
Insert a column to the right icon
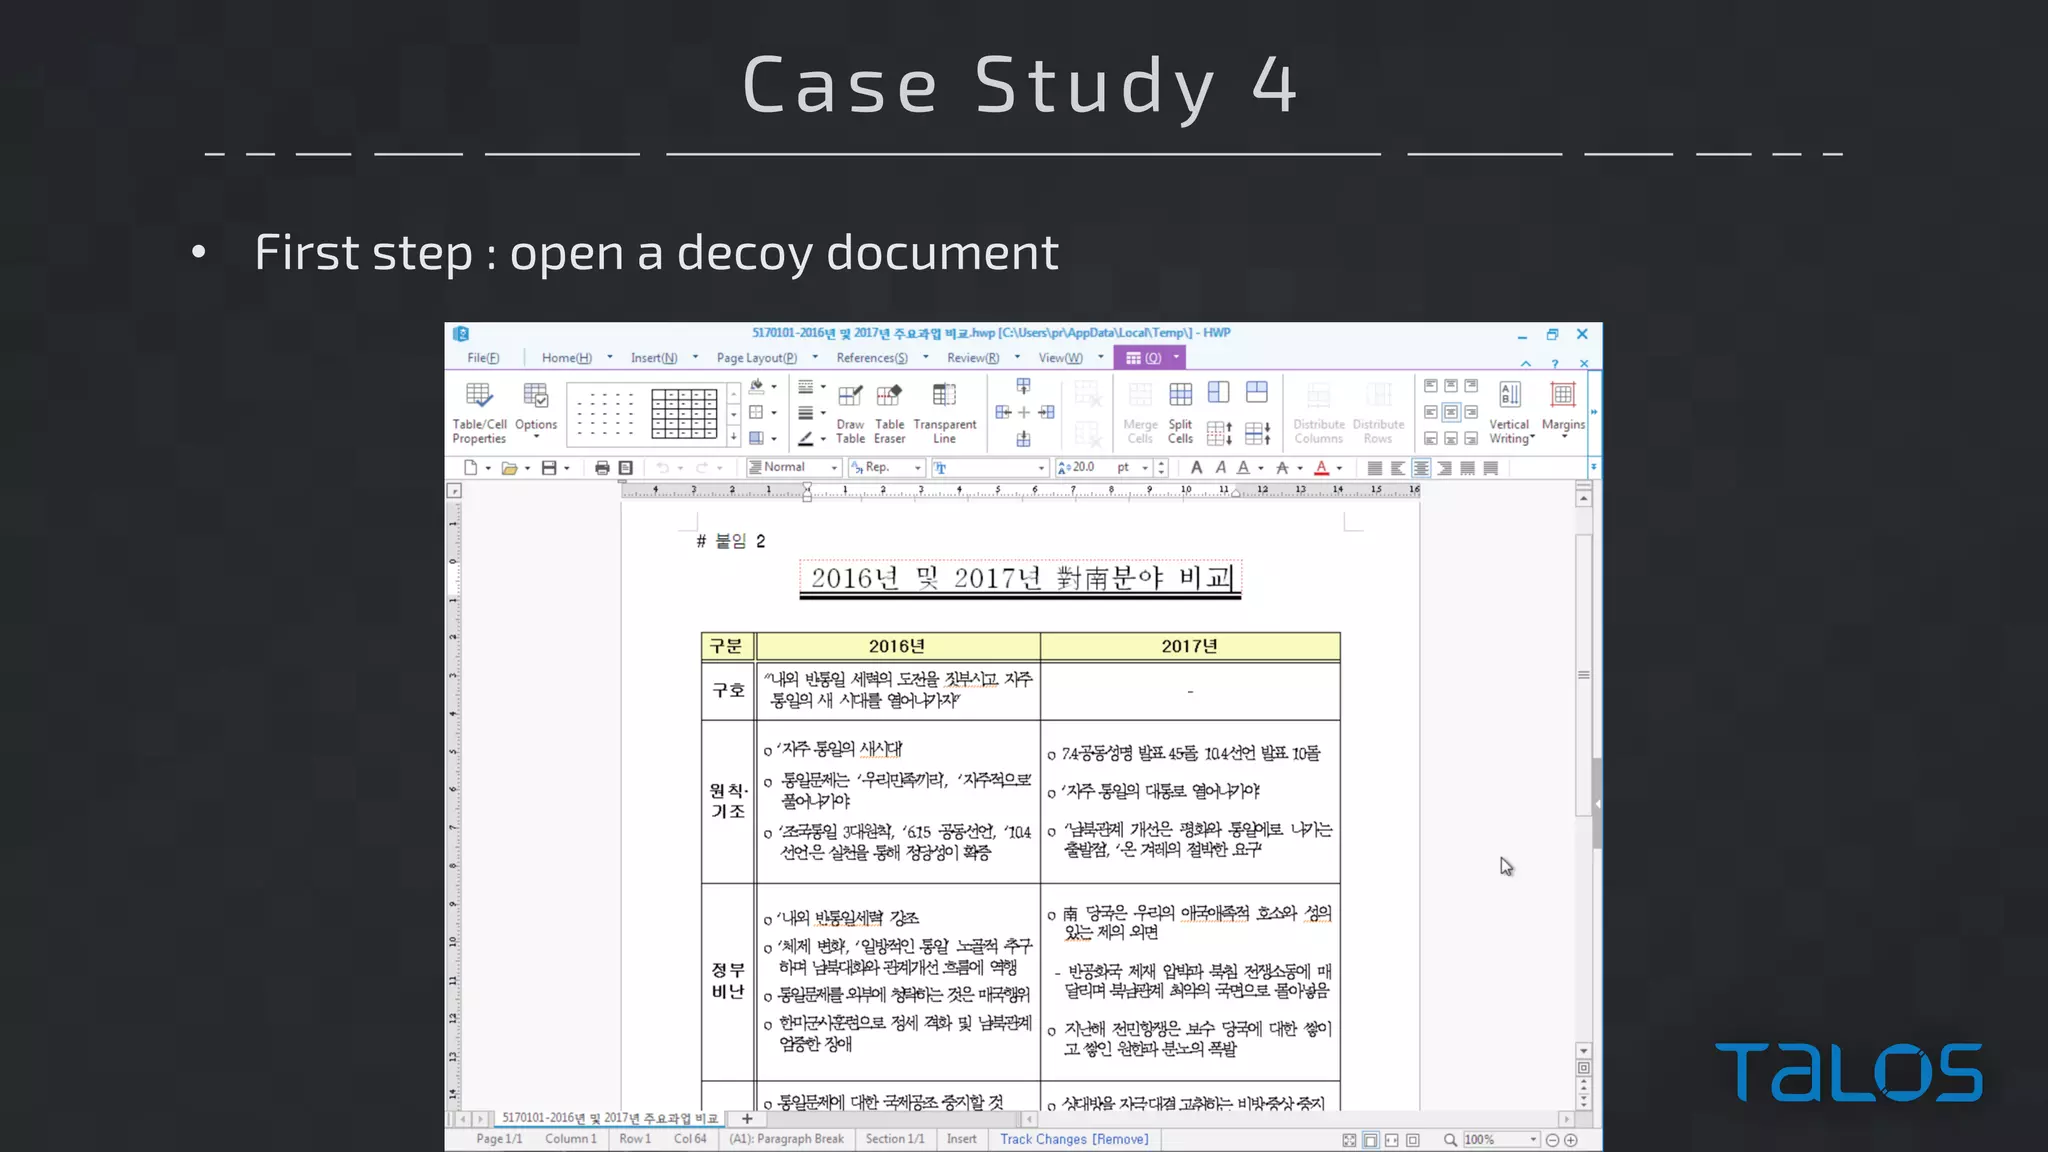[x=1046, y=412]
